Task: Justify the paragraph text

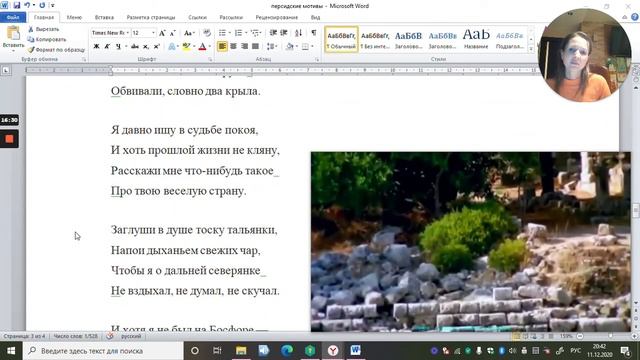Action: click(256, 47)
